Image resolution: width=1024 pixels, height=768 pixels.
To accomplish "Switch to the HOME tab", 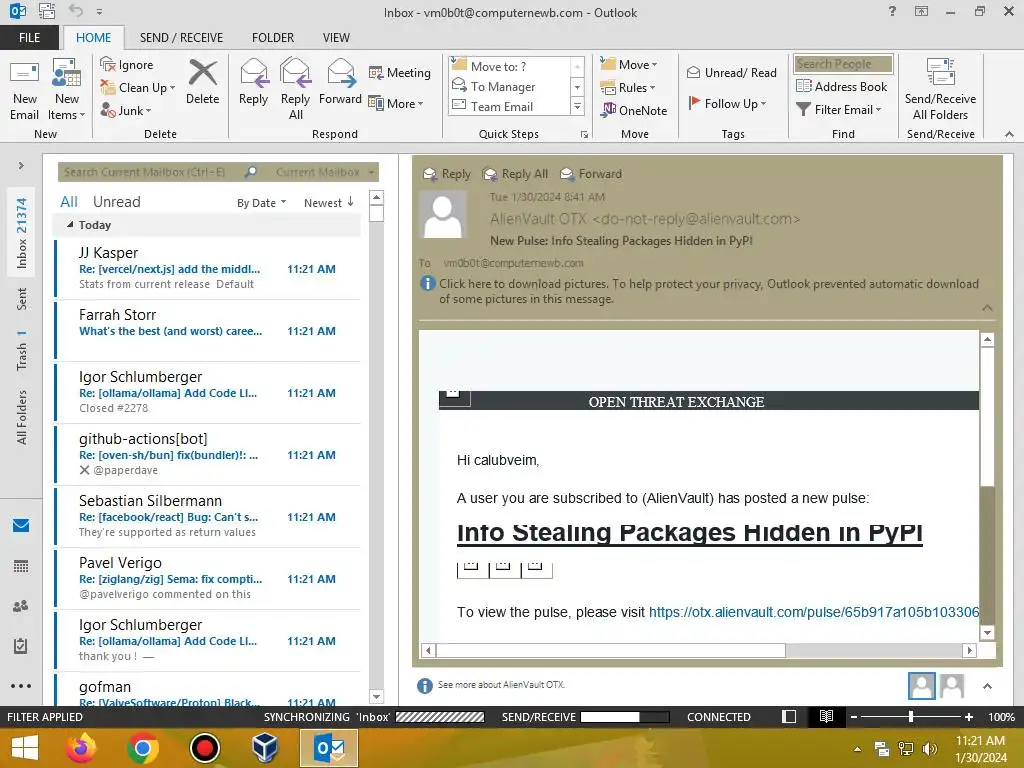I will (x=93, y=38).
